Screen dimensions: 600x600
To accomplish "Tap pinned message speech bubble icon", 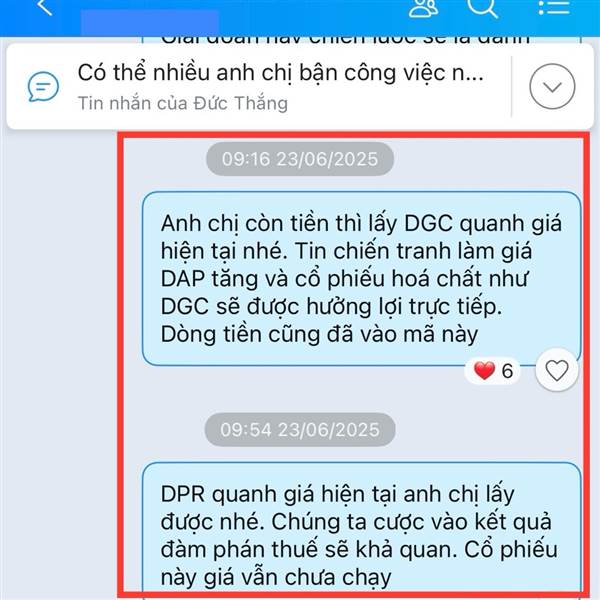I will pyautogui.click(x=43, y=87).
